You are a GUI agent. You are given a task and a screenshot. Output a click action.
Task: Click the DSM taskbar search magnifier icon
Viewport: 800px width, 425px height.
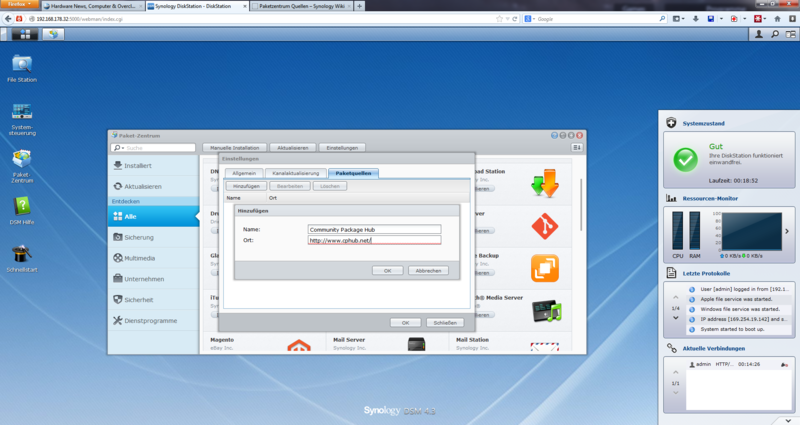[x=774, y=34]
